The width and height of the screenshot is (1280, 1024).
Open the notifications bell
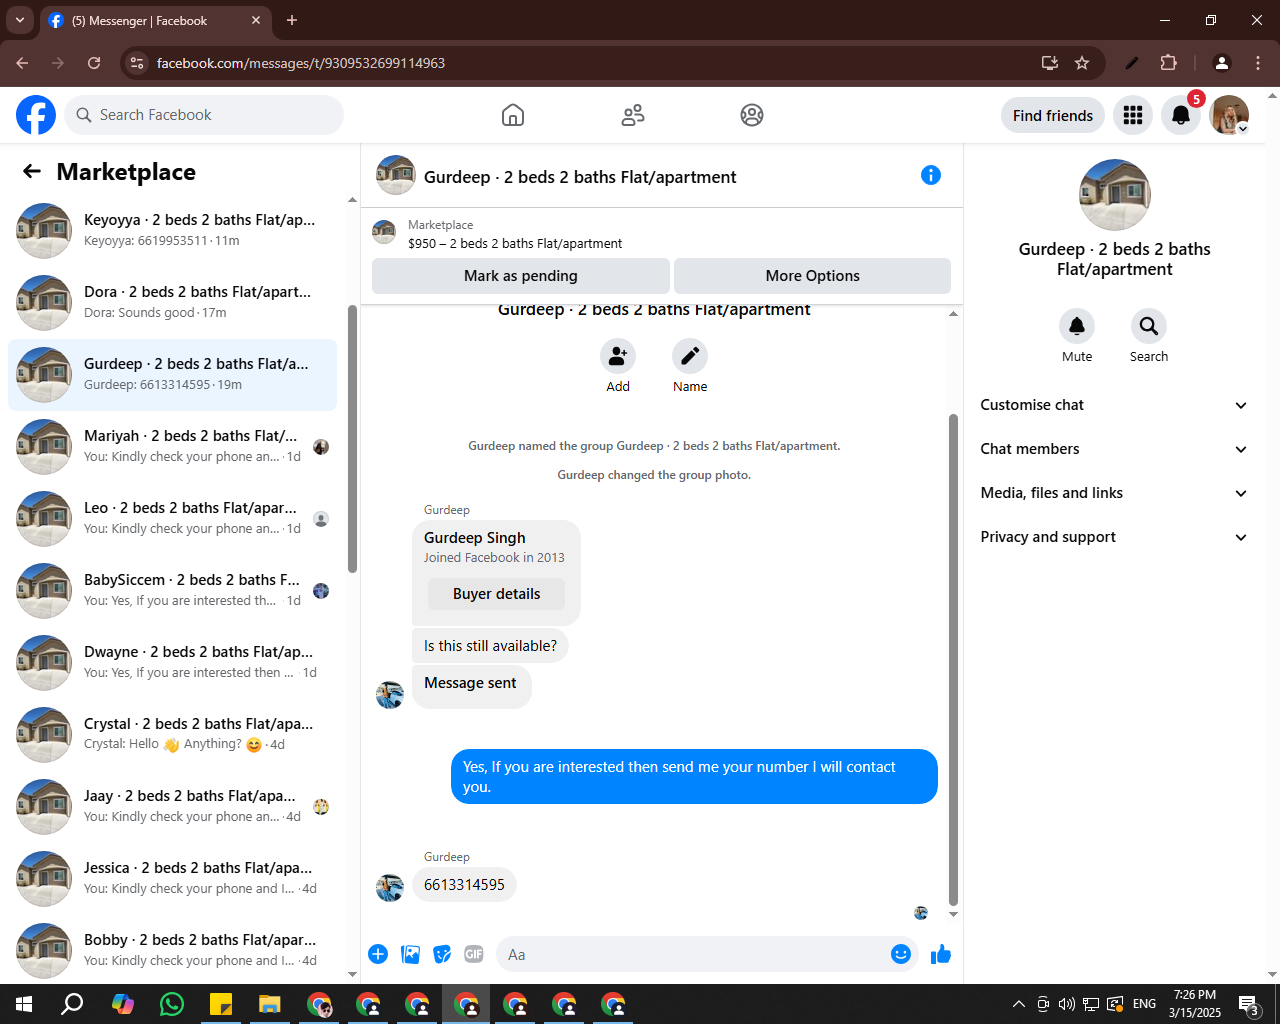click(1181, 115)
